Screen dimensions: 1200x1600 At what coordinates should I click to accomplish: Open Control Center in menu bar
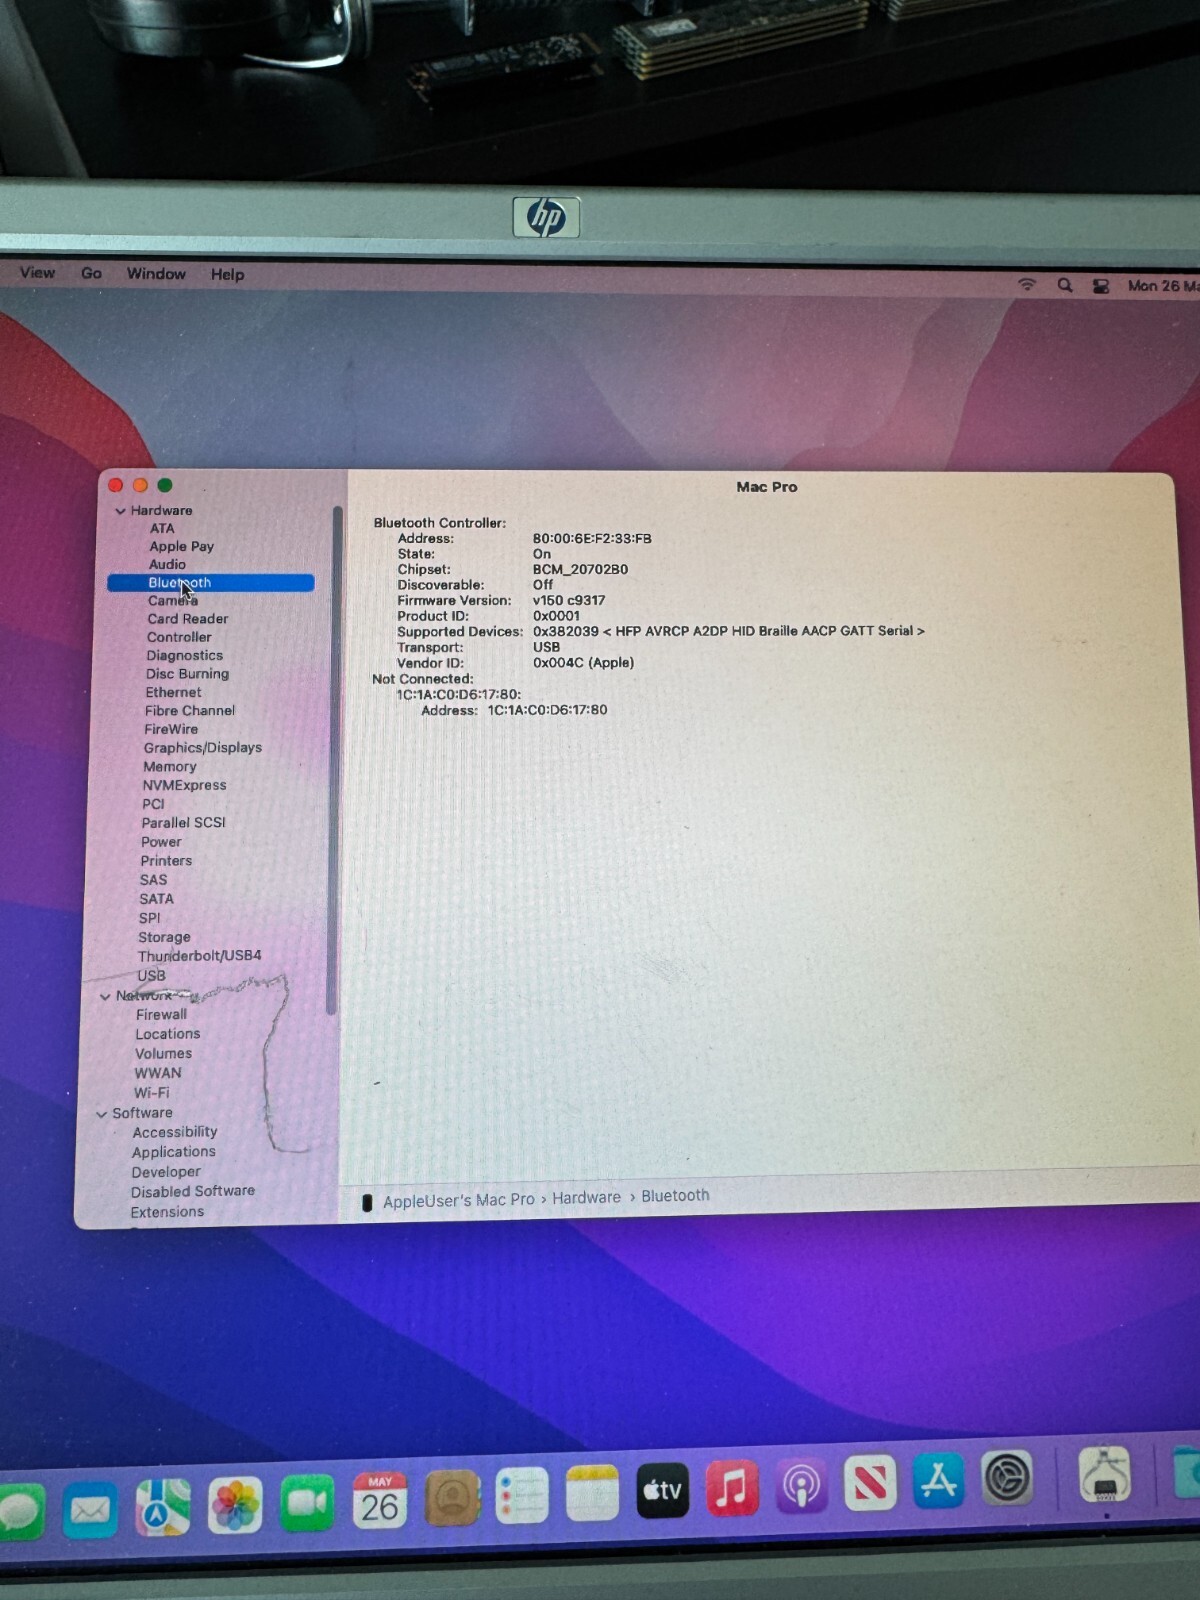click(x=1101, y=286)
